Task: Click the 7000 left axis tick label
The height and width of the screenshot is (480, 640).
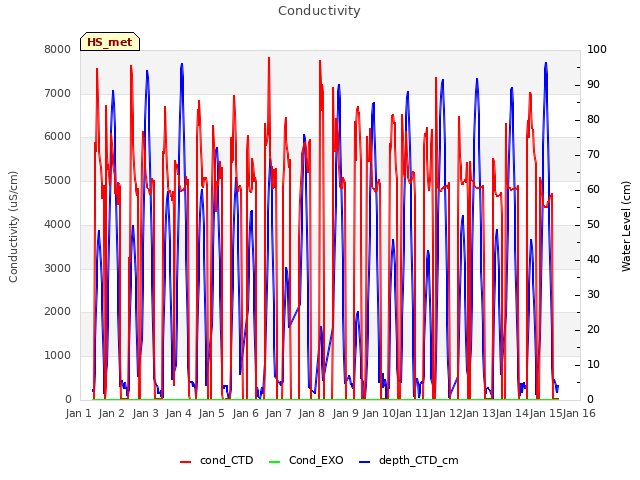Action: [58, 93]
